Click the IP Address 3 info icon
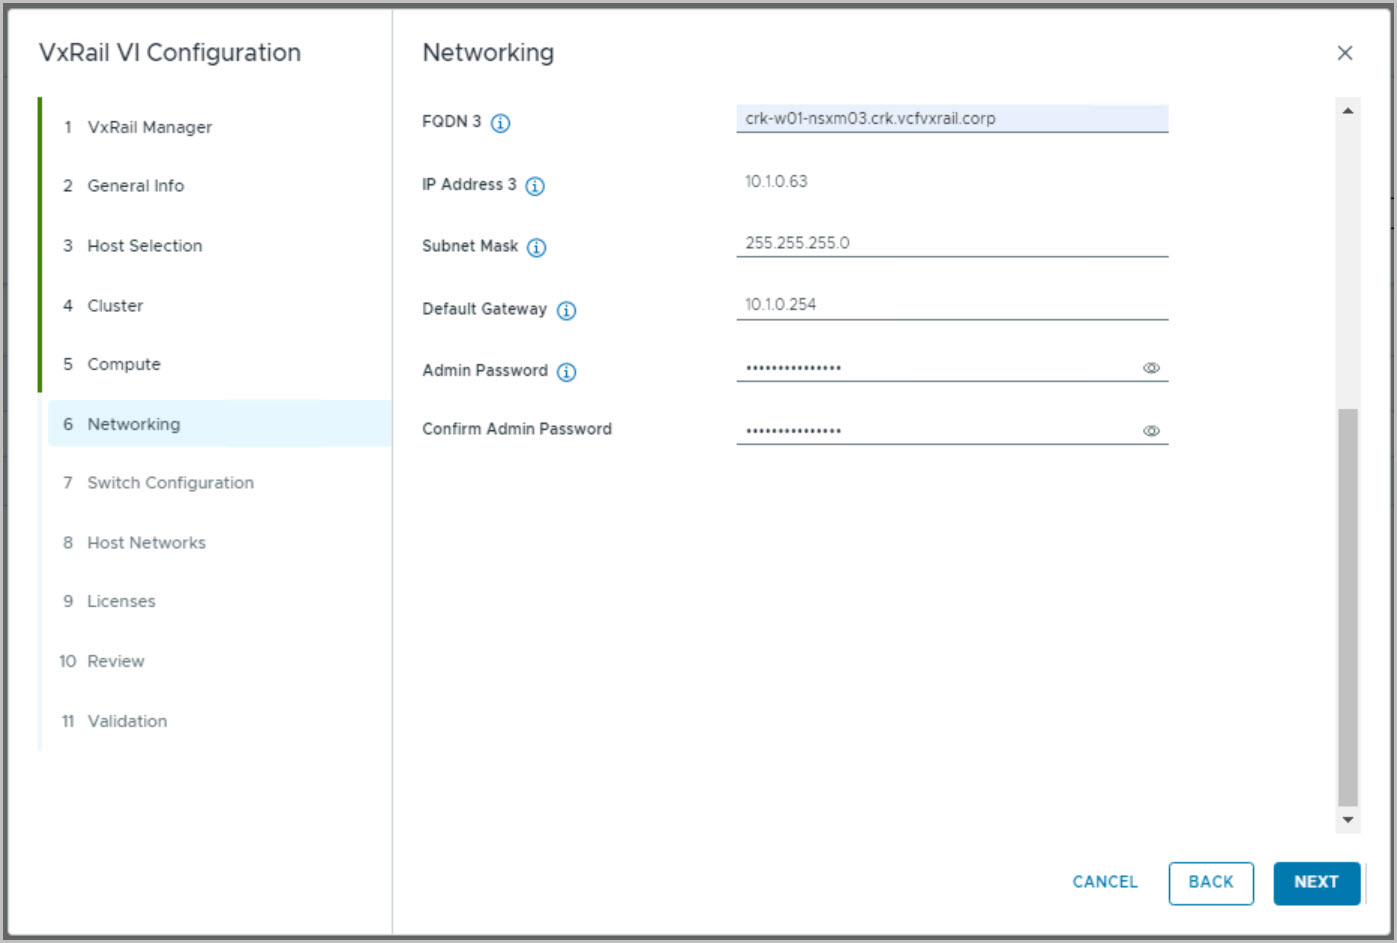Screen dimensions: 1397x943 535,186
